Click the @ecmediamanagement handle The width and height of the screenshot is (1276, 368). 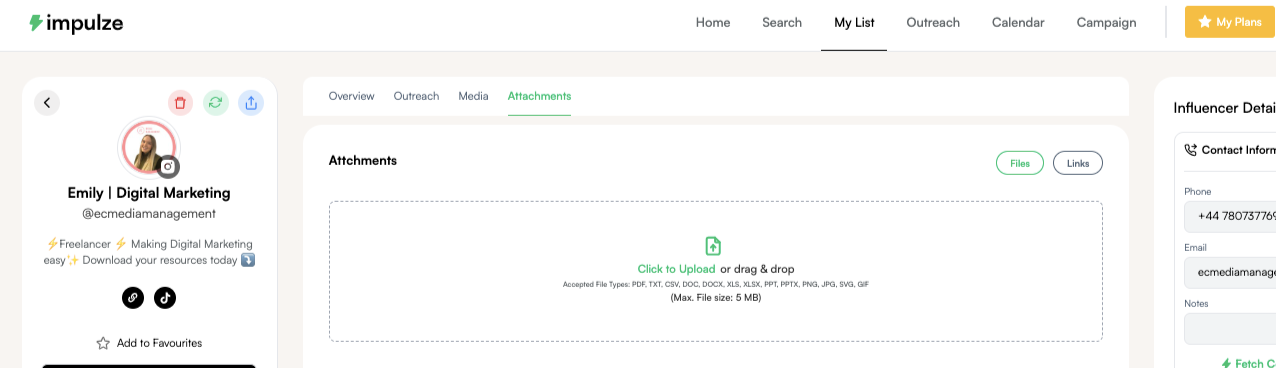click(x=149, y=214)
